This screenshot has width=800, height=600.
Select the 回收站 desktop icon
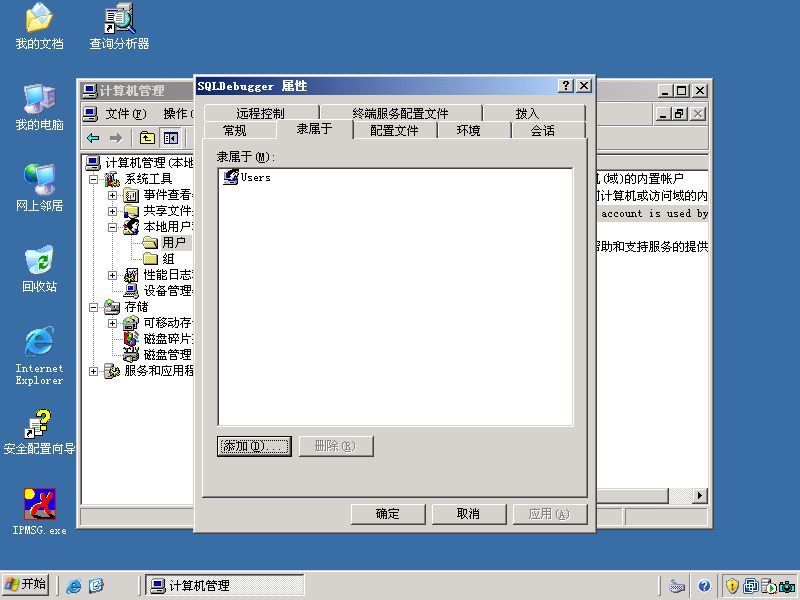39,269
